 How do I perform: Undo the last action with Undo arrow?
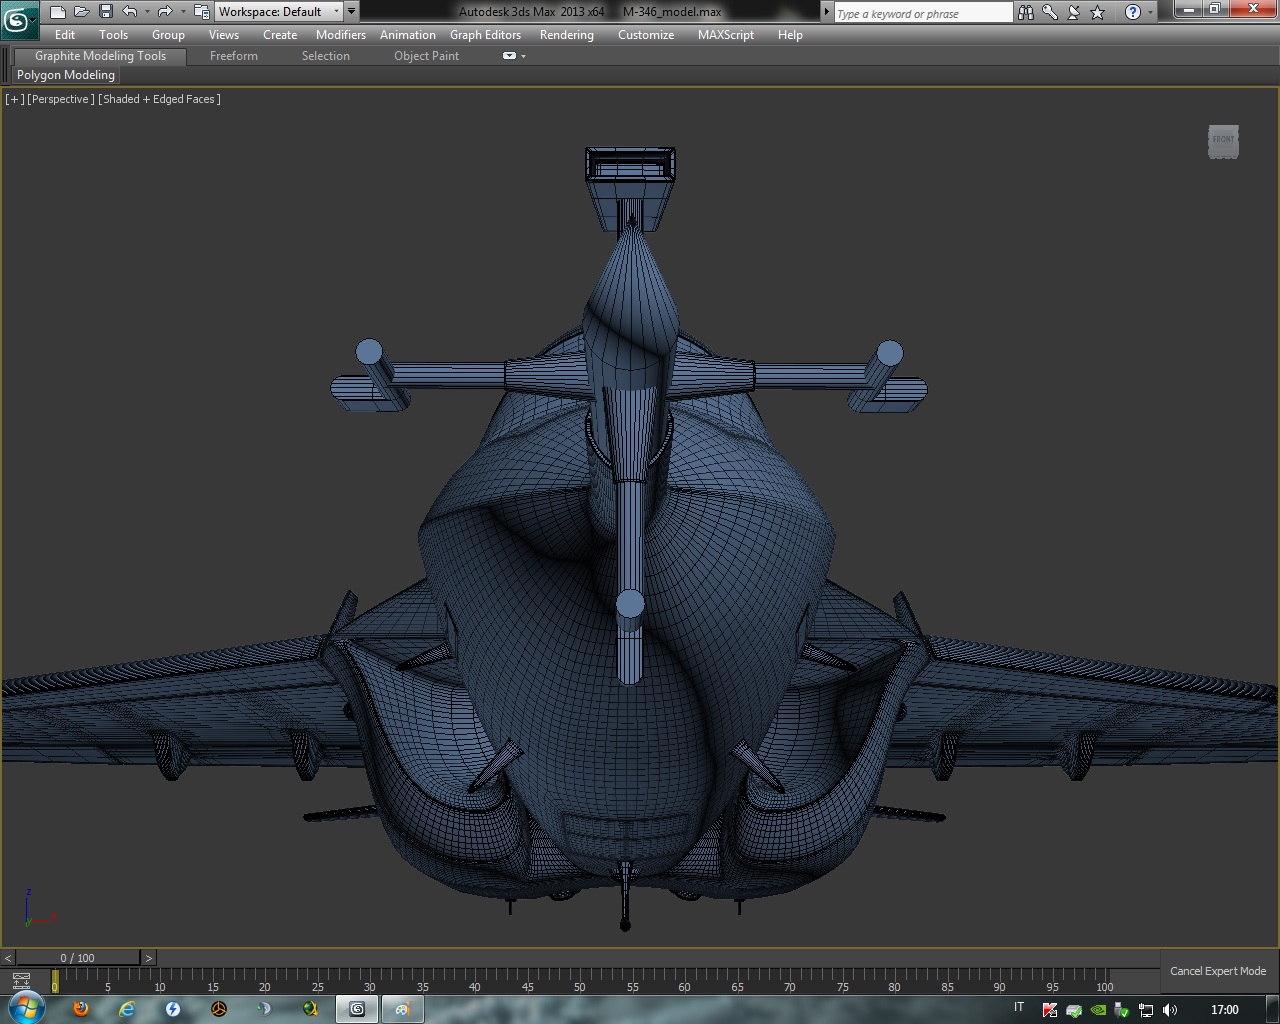pos(130,12)
